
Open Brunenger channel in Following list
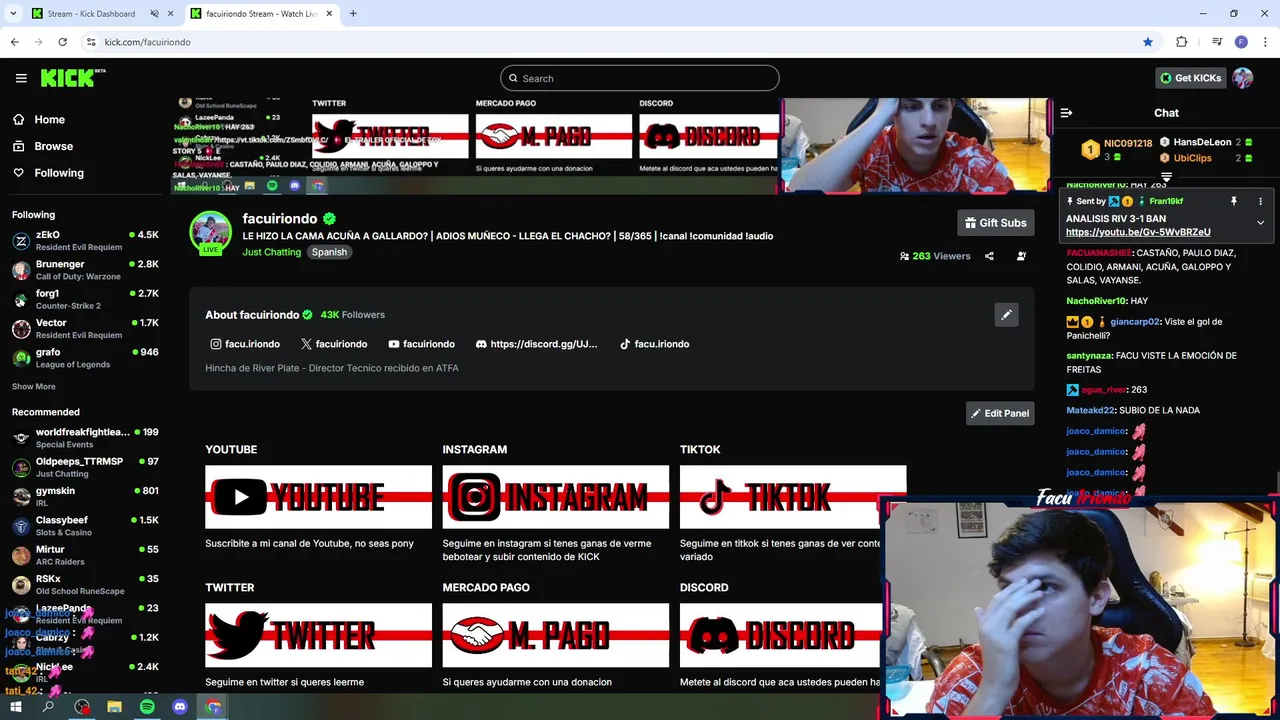pos(85,270)
